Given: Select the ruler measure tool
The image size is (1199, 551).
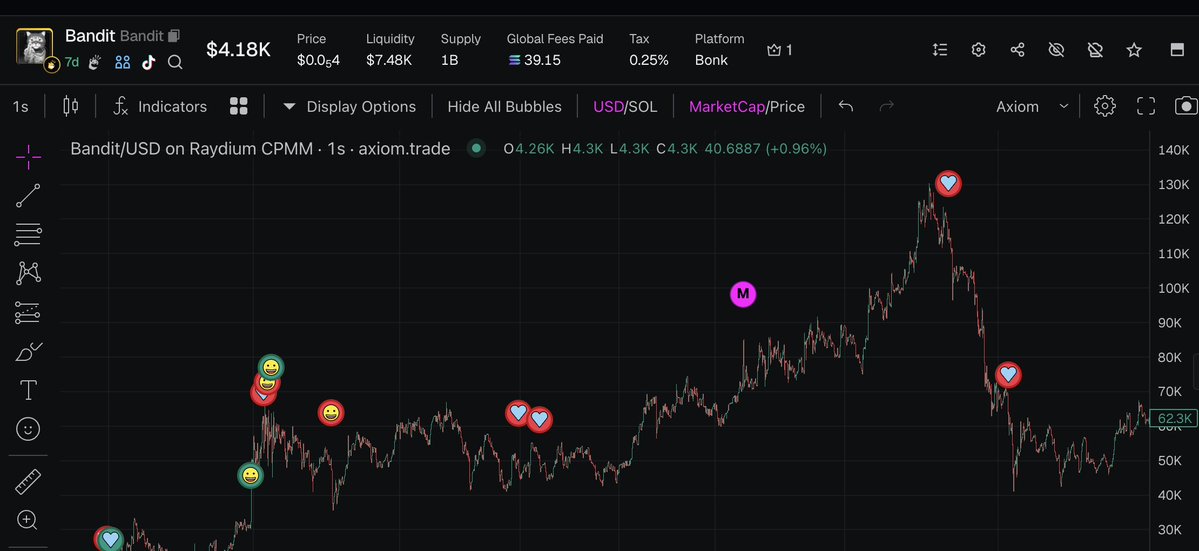Looking at the screenshot, I should 28,482.
